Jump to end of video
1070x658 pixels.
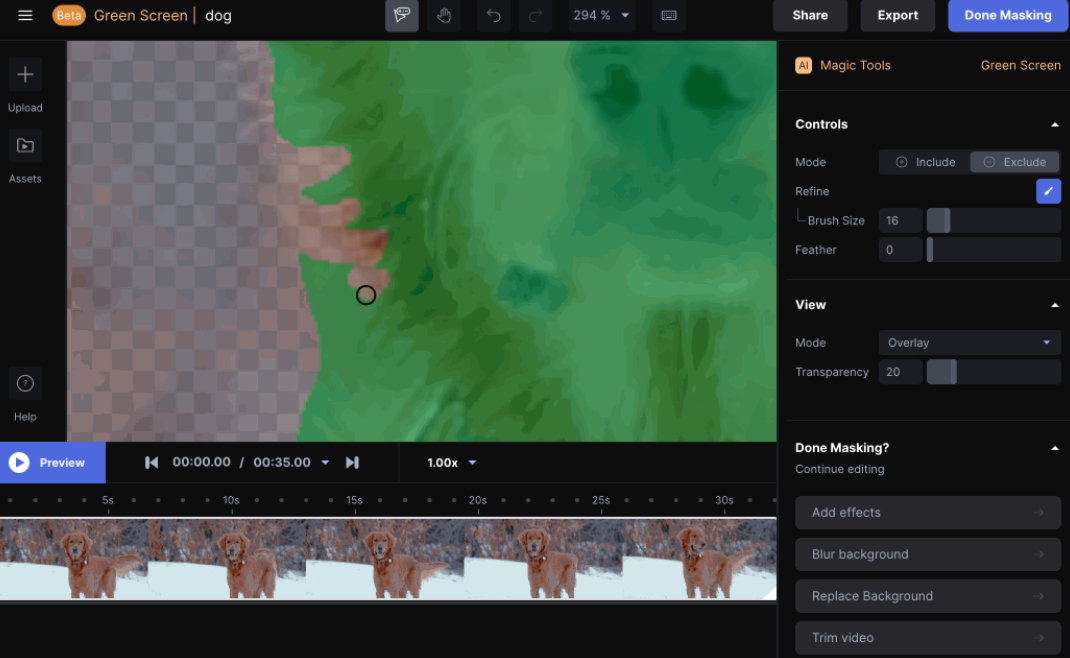[x=352, y=463]
